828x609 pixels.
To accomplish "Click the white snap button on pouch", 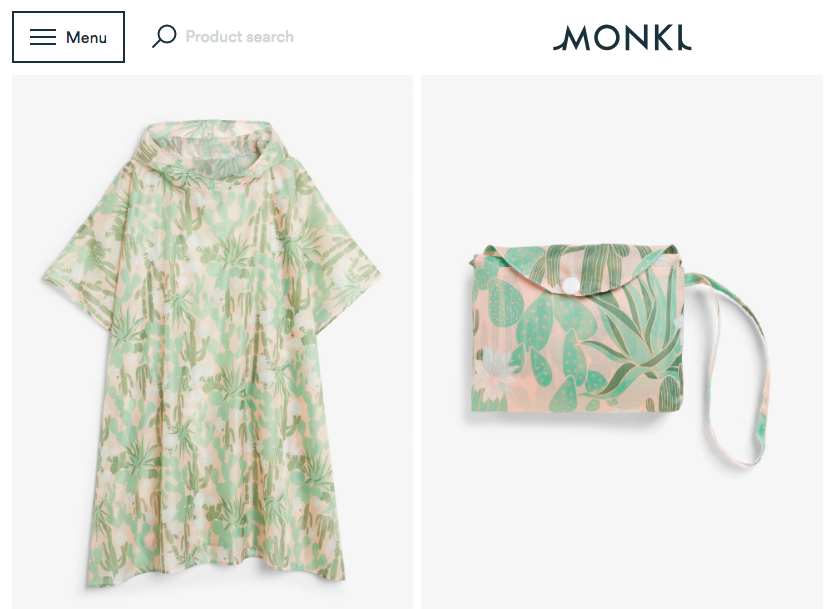I will [570, 285].
